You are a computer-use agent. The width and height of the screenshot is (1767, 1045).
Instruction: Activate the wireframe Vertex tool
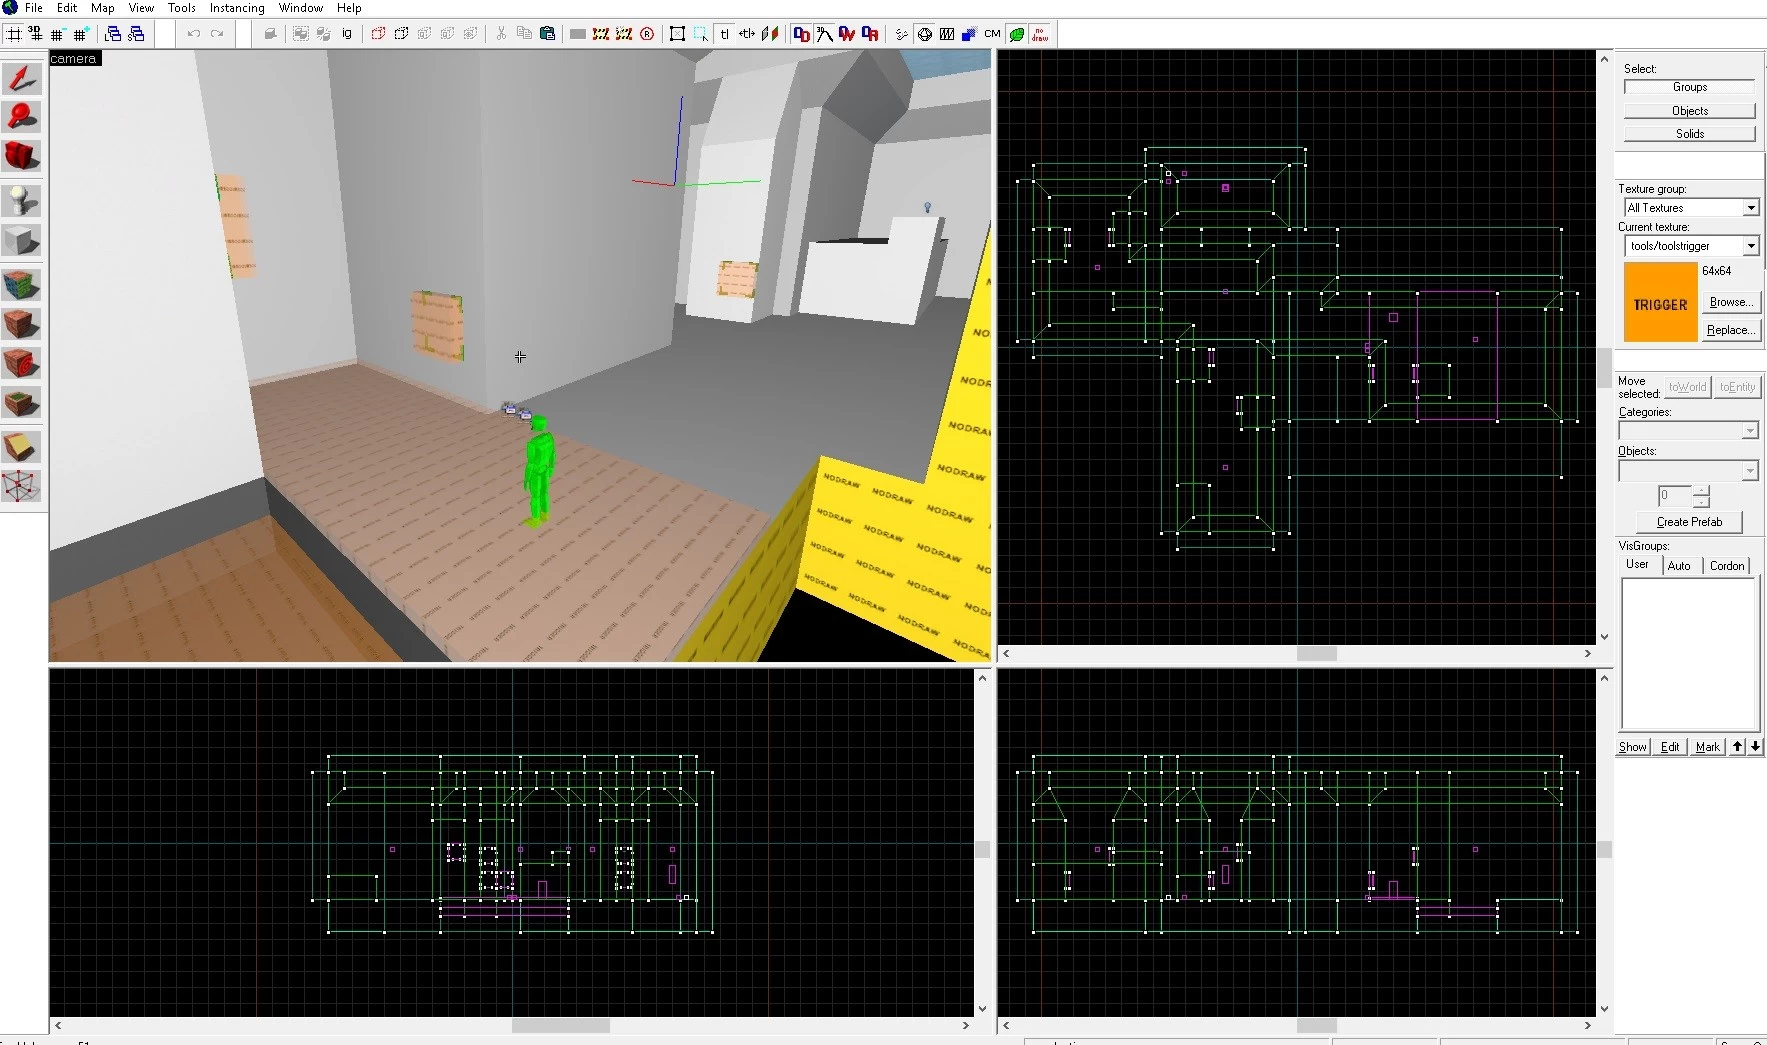pos(21,487)
